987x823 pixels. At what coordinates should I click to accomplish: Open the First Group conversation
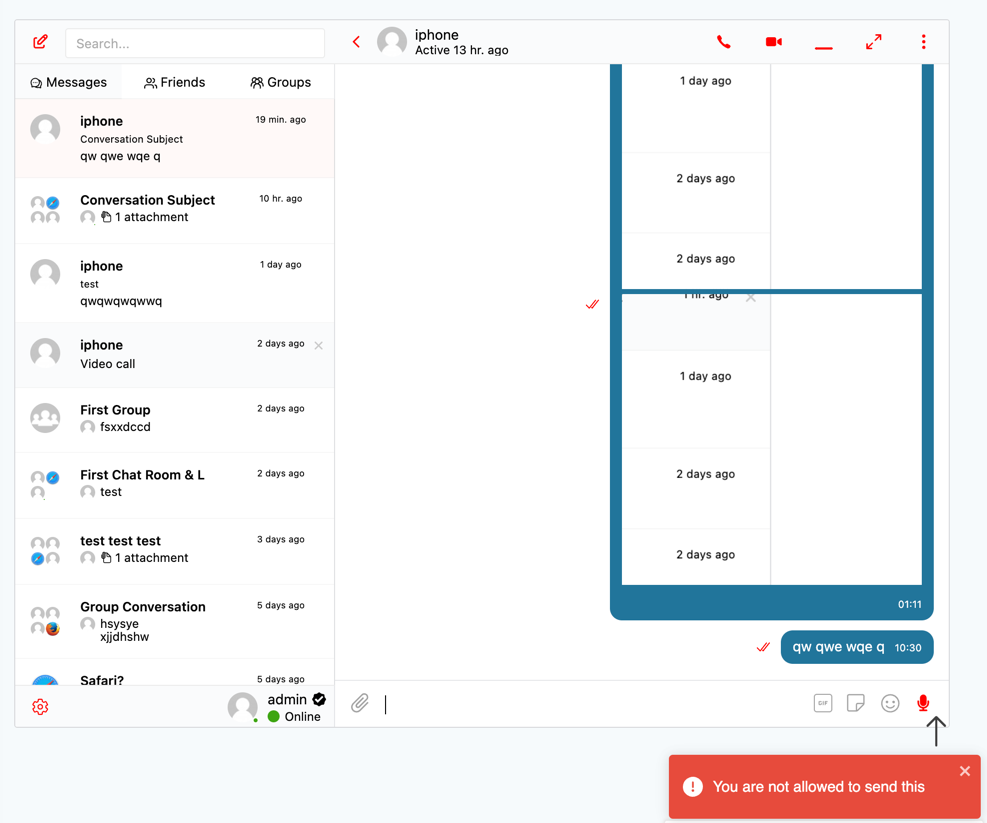tap(175, 418)
